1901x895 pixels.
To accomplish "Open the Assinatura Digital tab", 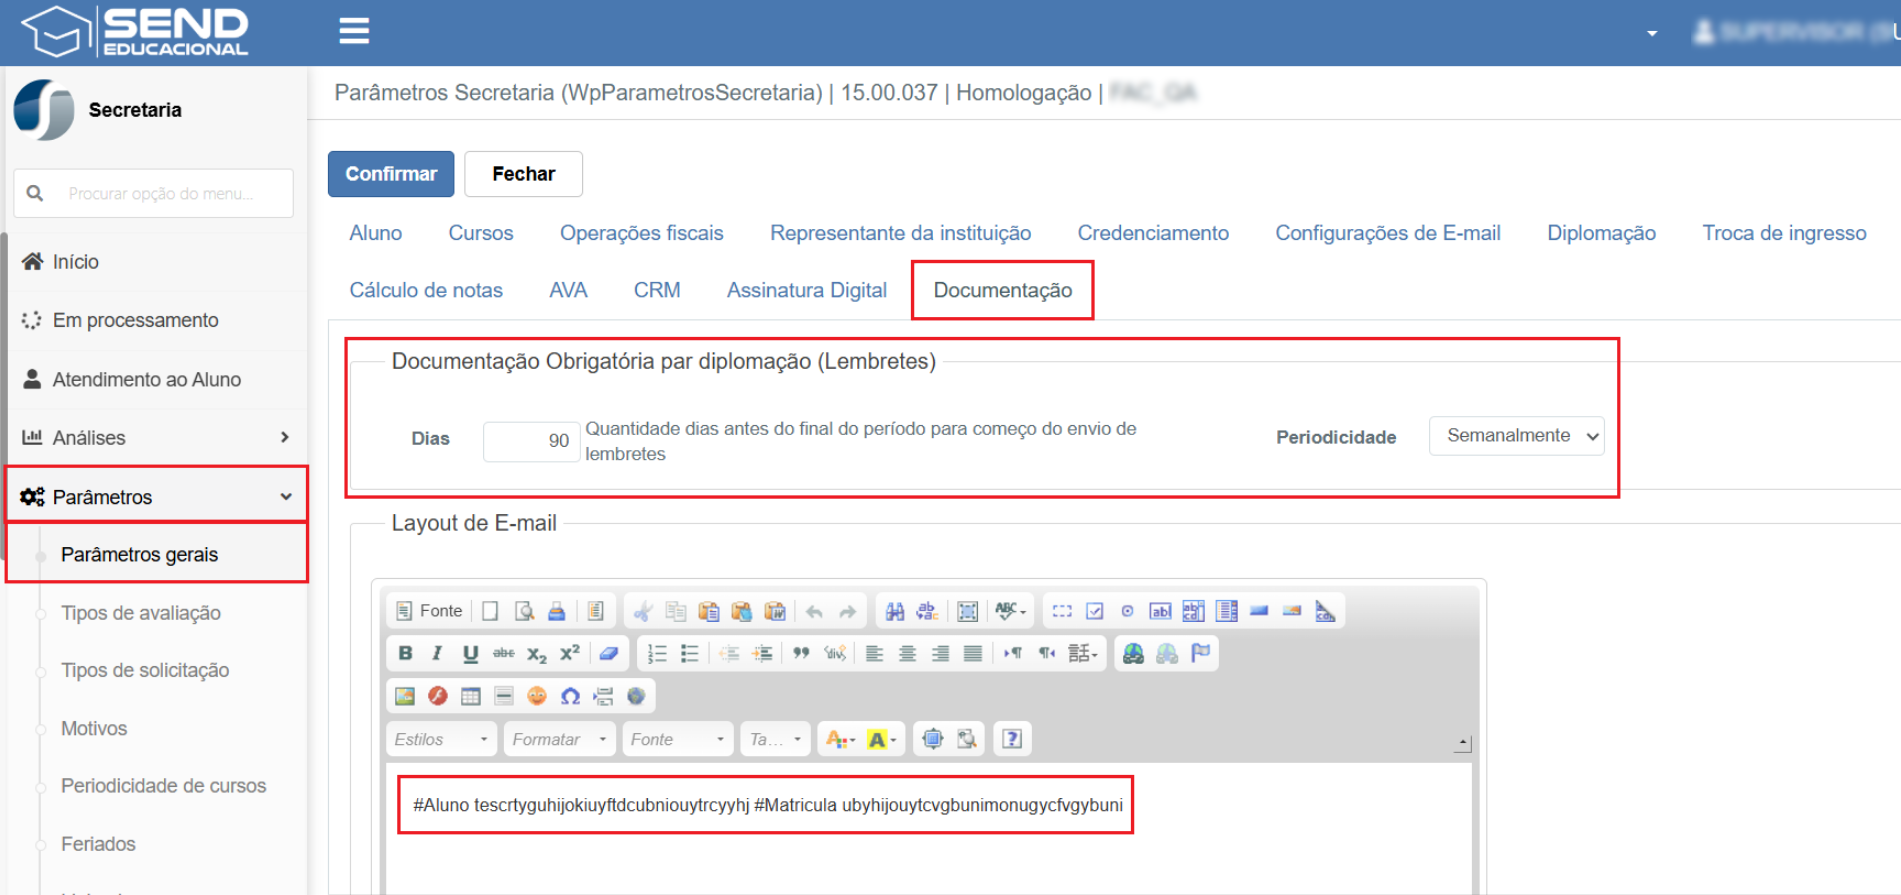I will tap(807, 290).
